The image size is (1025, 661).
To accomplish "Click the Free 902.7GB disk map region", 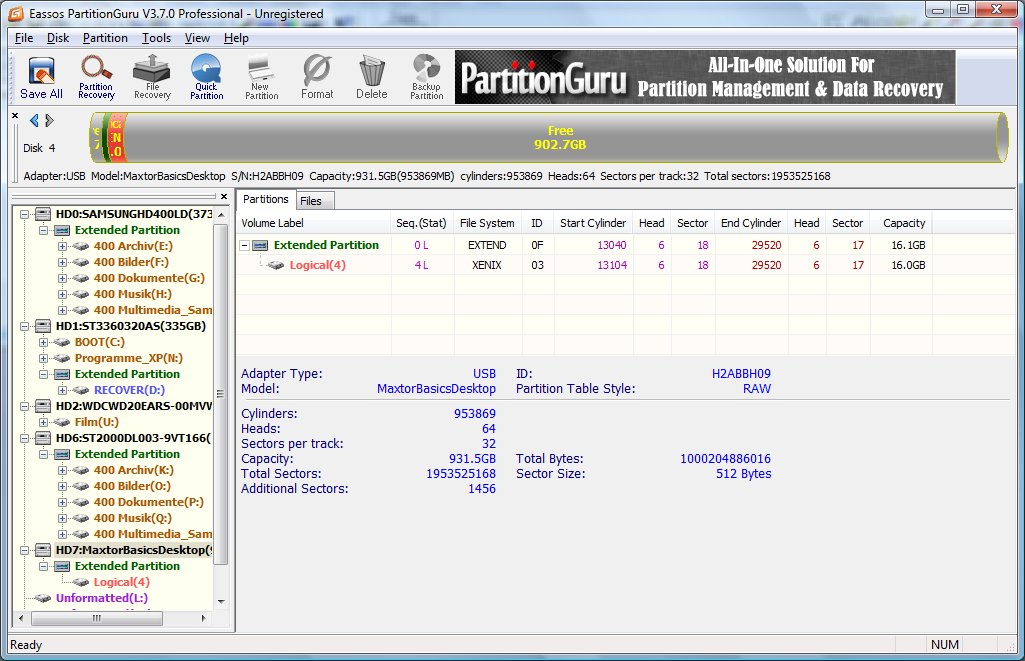I will coord(560,137).
